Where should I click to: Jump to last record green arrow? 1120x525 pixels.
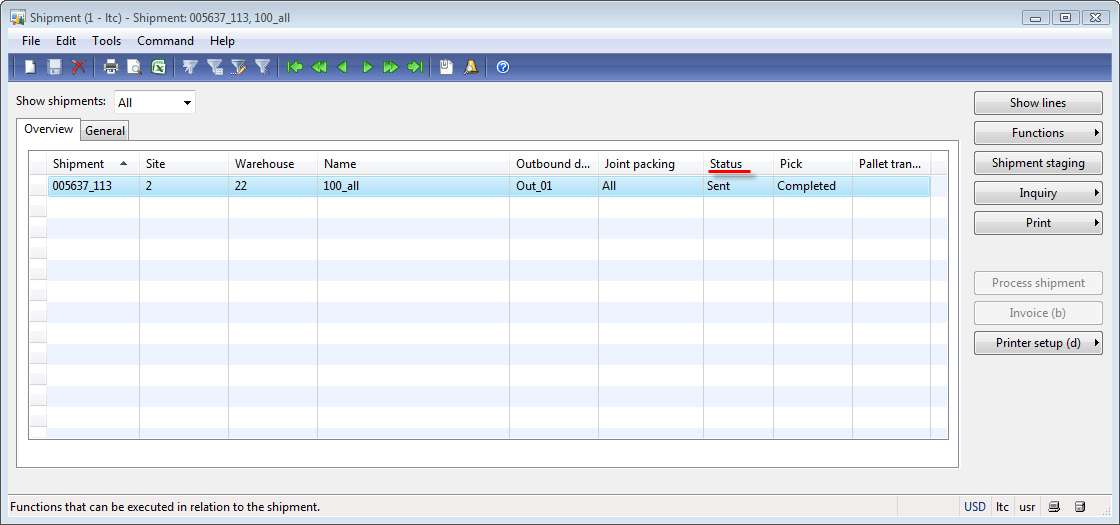(415, 67)
